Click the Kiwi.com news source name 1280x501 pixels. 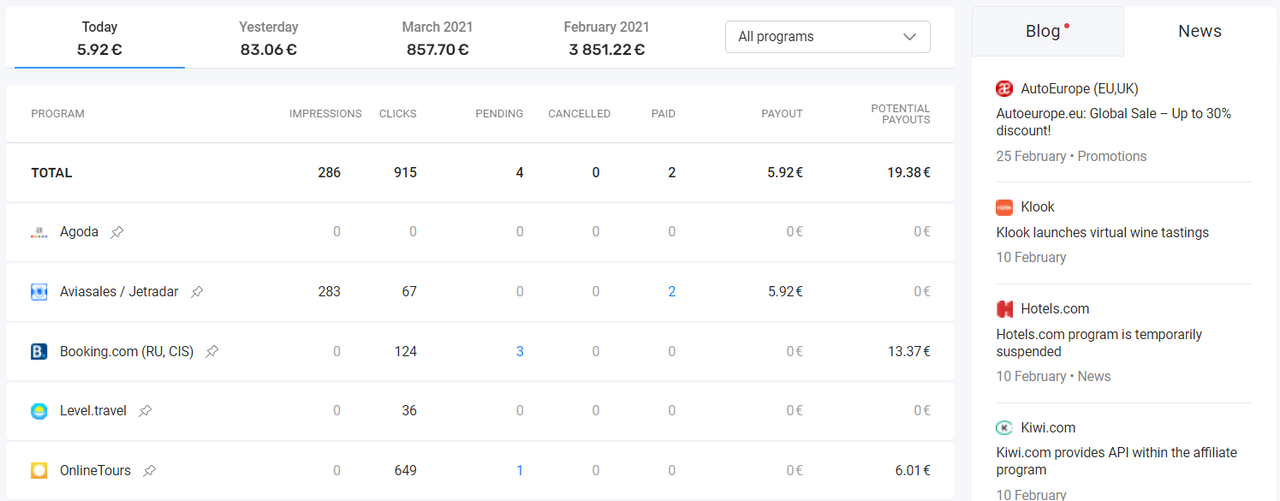[1048, 428]
